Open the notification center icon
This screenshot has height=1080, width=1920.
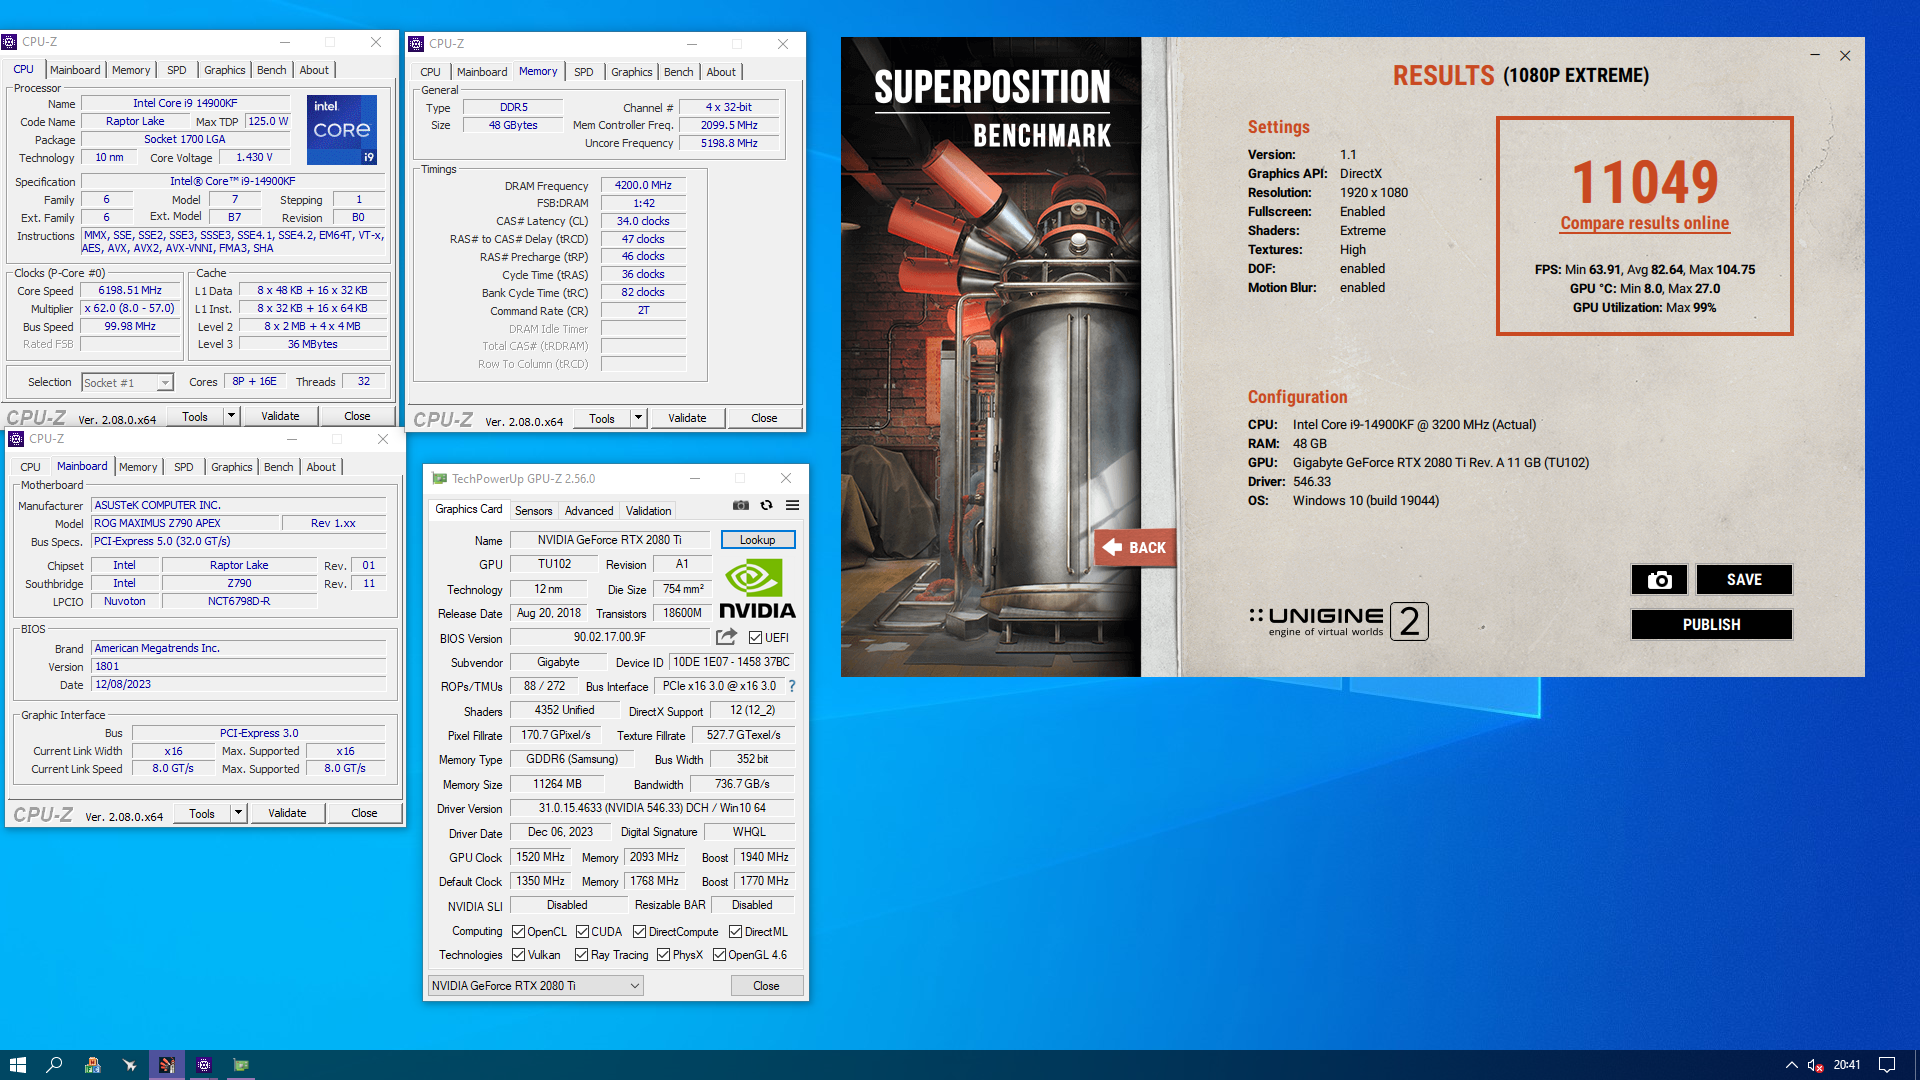1887,1065
